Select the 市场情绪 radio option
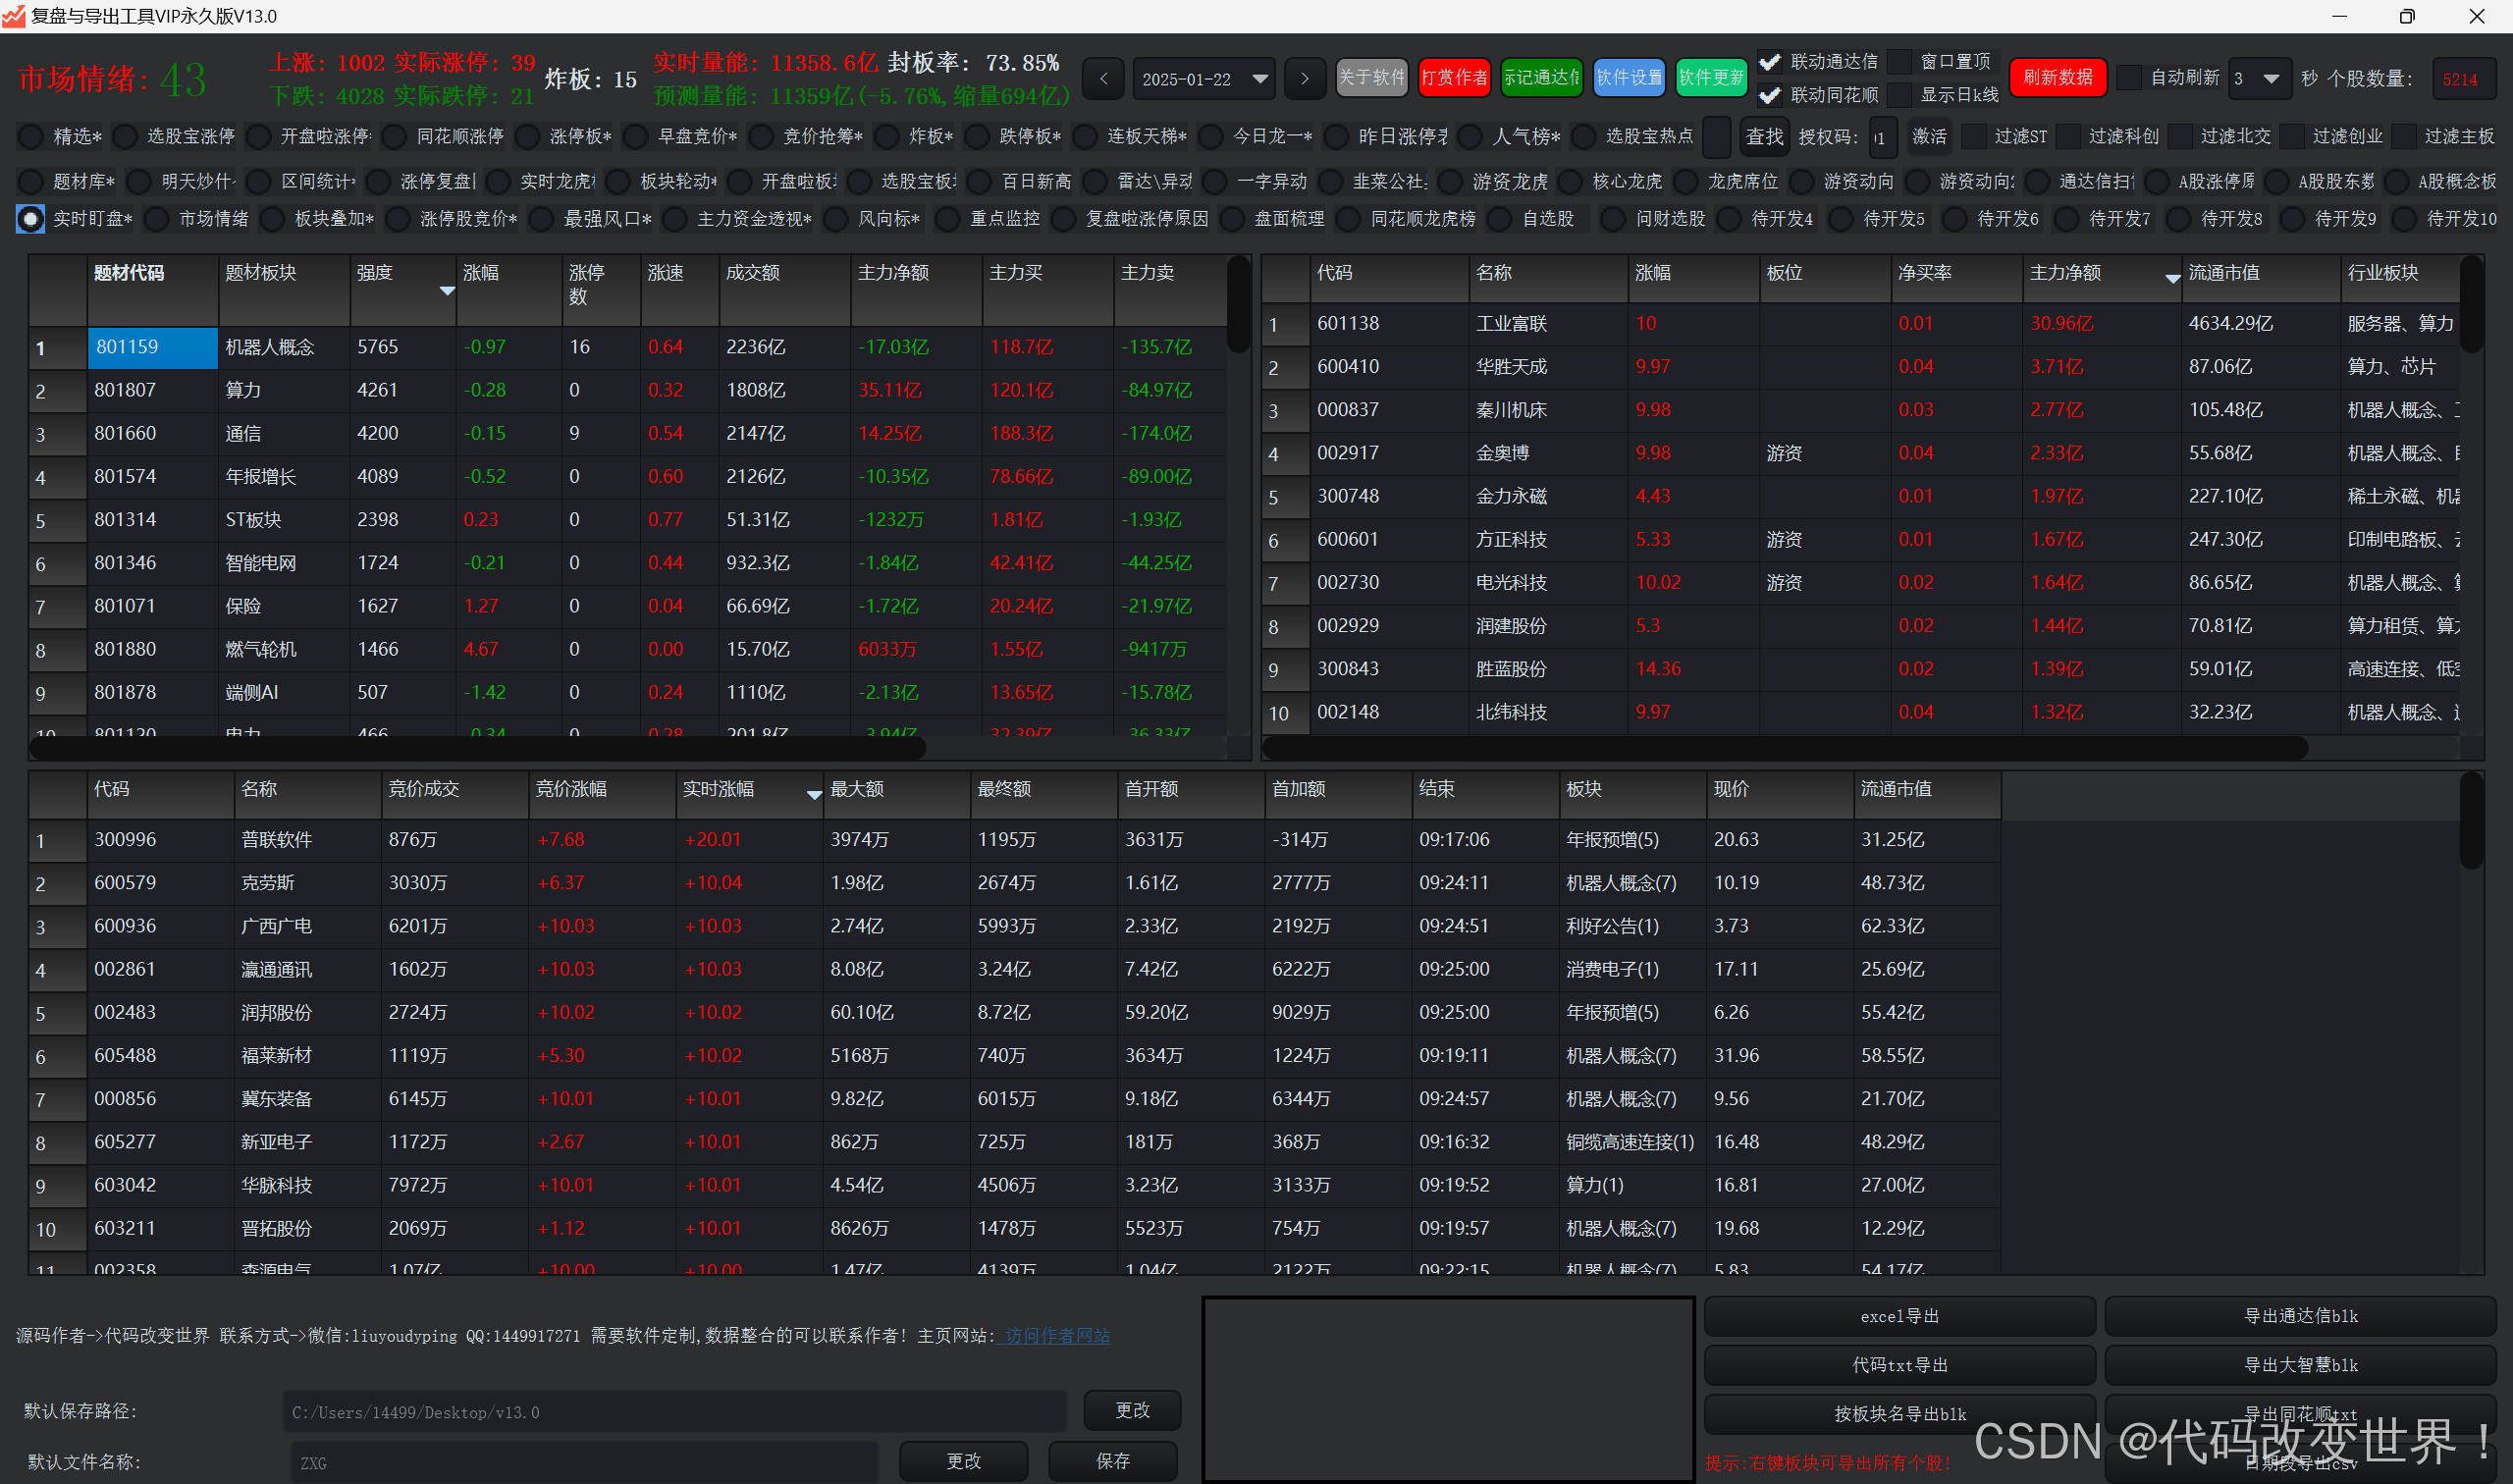The image size is (2513, 1484). tap(158, 219)
